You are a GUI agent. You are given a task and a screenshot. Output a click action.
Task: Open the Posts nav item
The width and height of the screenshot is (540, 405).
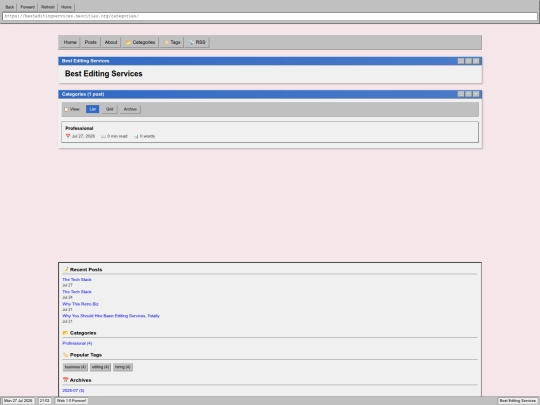(91, 42)
